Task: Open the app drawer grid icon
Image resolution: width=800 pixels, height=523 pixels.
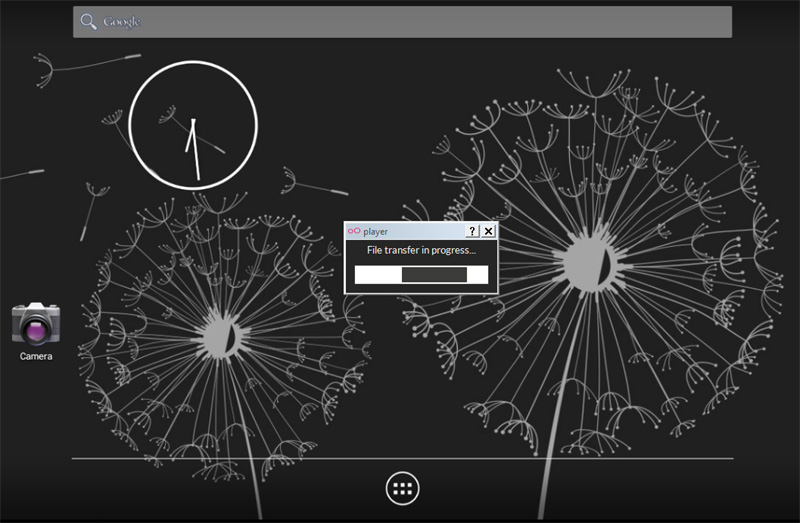Action: 403,488
